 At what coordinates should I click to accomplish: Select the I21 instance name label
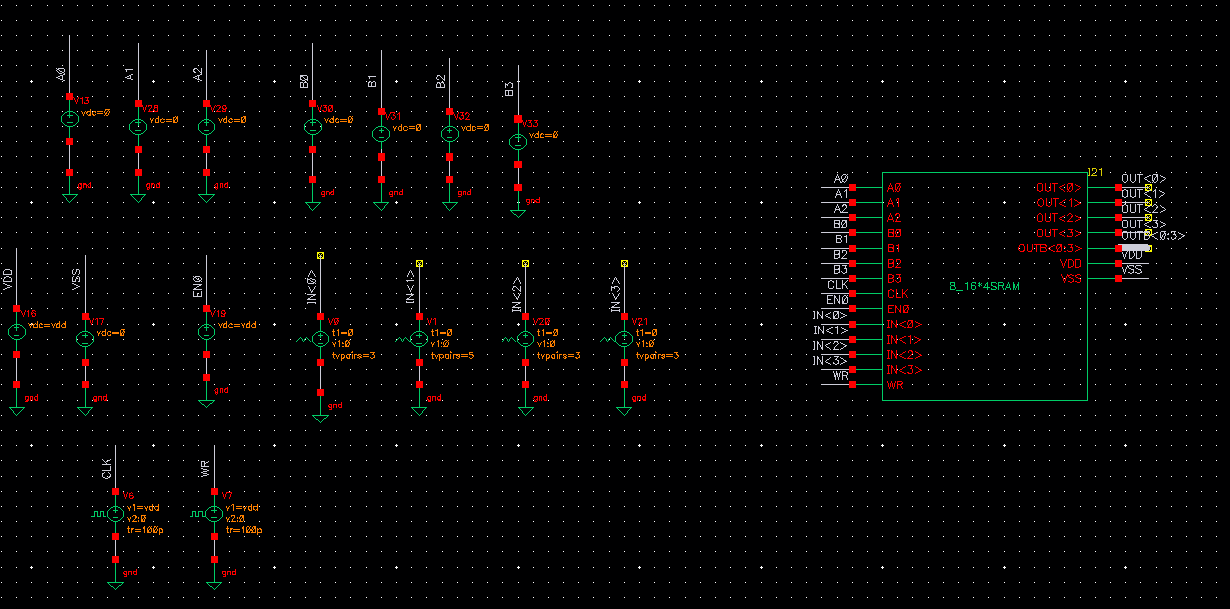pyautogui.click(x=1095, y=173)
